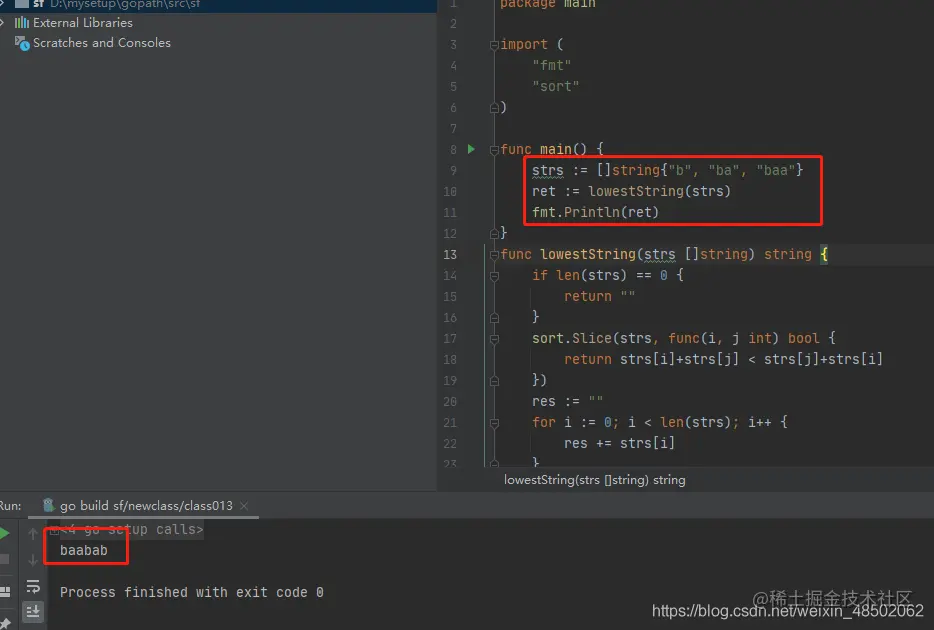Fold the main function at line 8
Image resolution: width=934 pixels, height=630 pixels.
(494, 149)
